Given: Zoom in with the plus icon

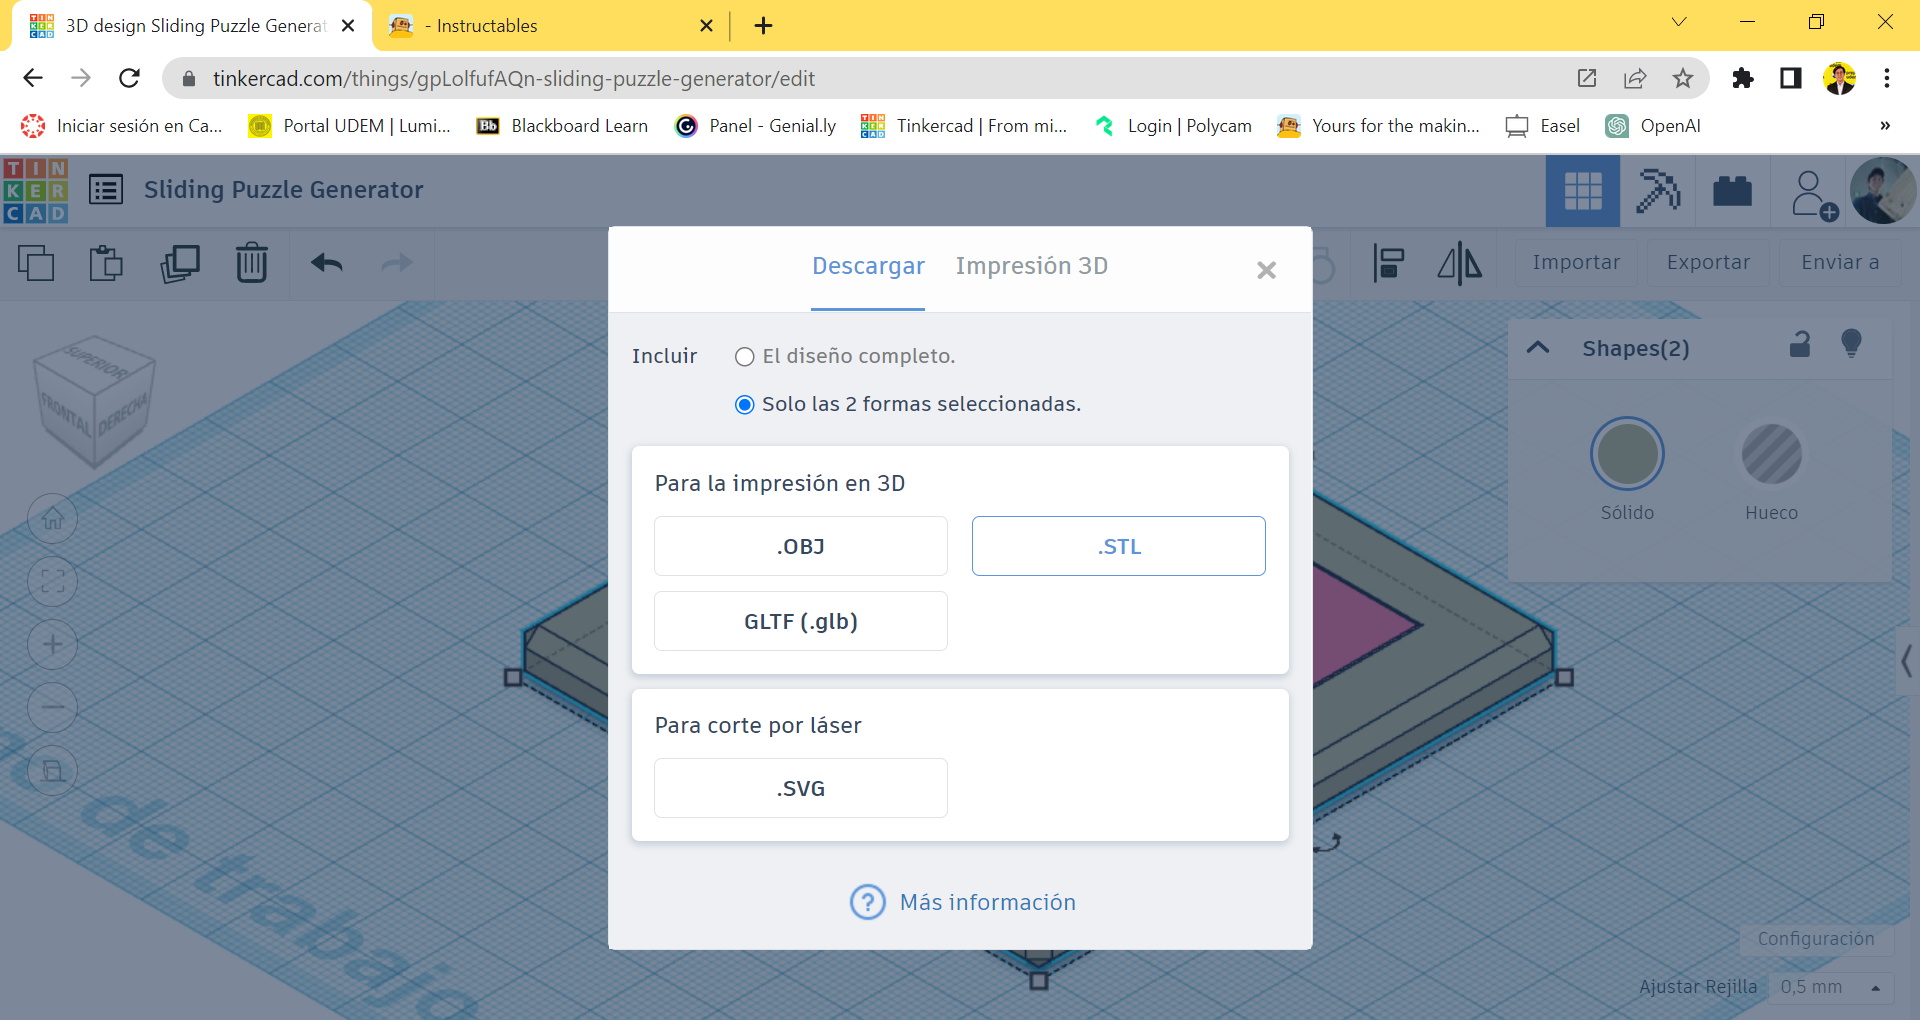Looking at the screenshot, I should 53,645.
